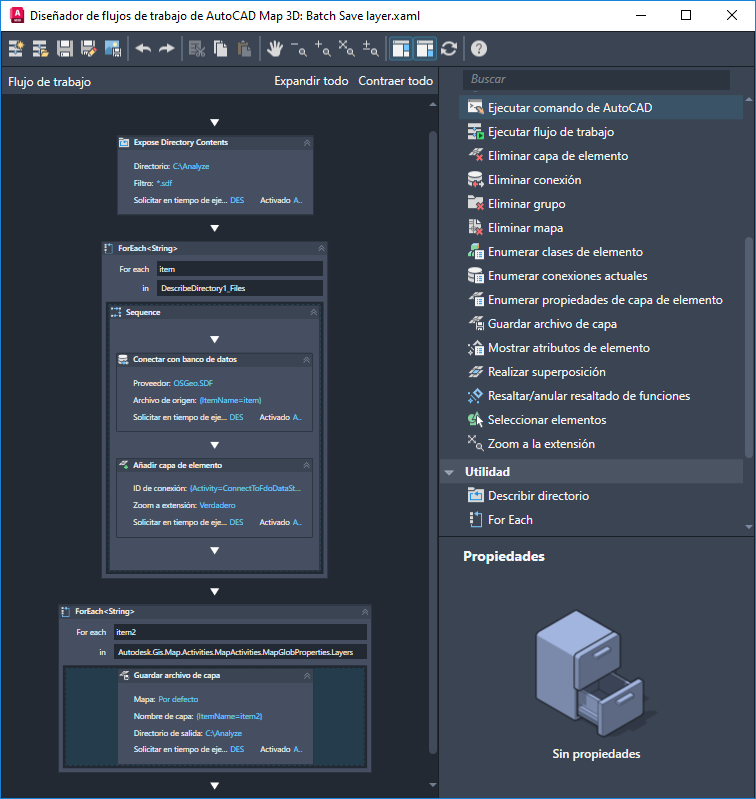Undo the last action

[x=143, y=49]
